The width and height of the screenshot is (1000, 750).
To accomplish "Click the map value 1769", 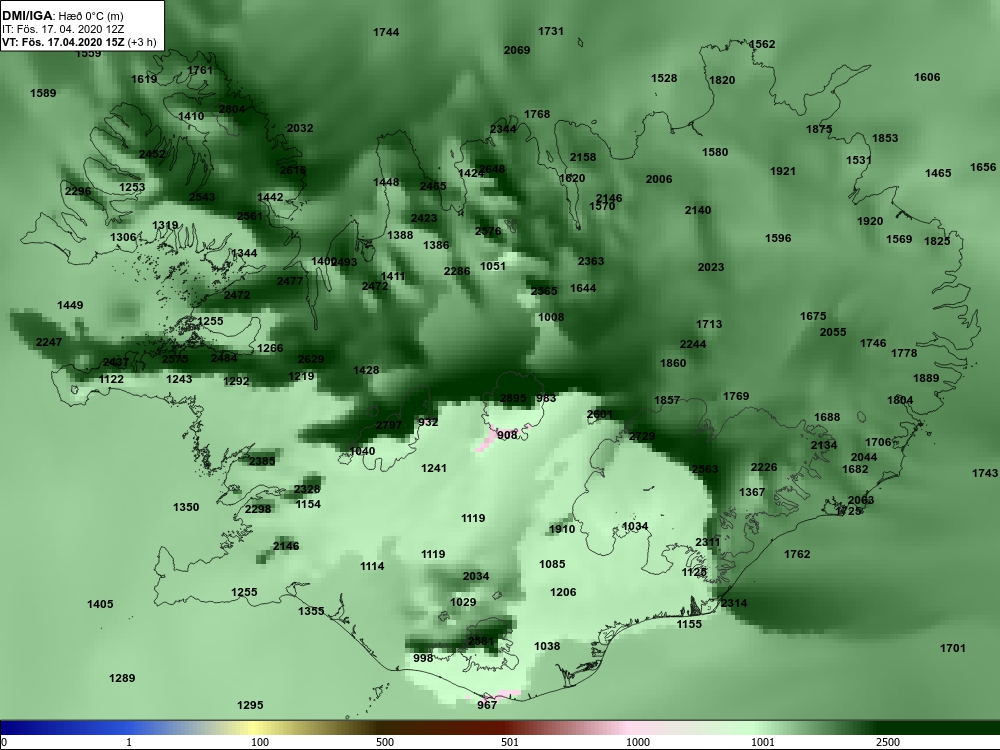I will [x=735, y=396].
